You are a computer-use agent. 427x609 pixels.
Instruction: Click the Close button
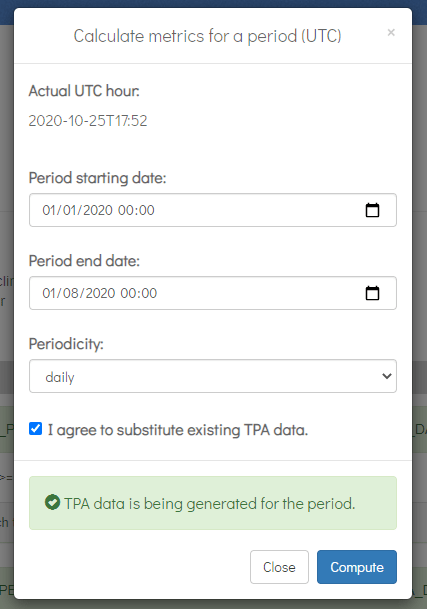[279, 567]
